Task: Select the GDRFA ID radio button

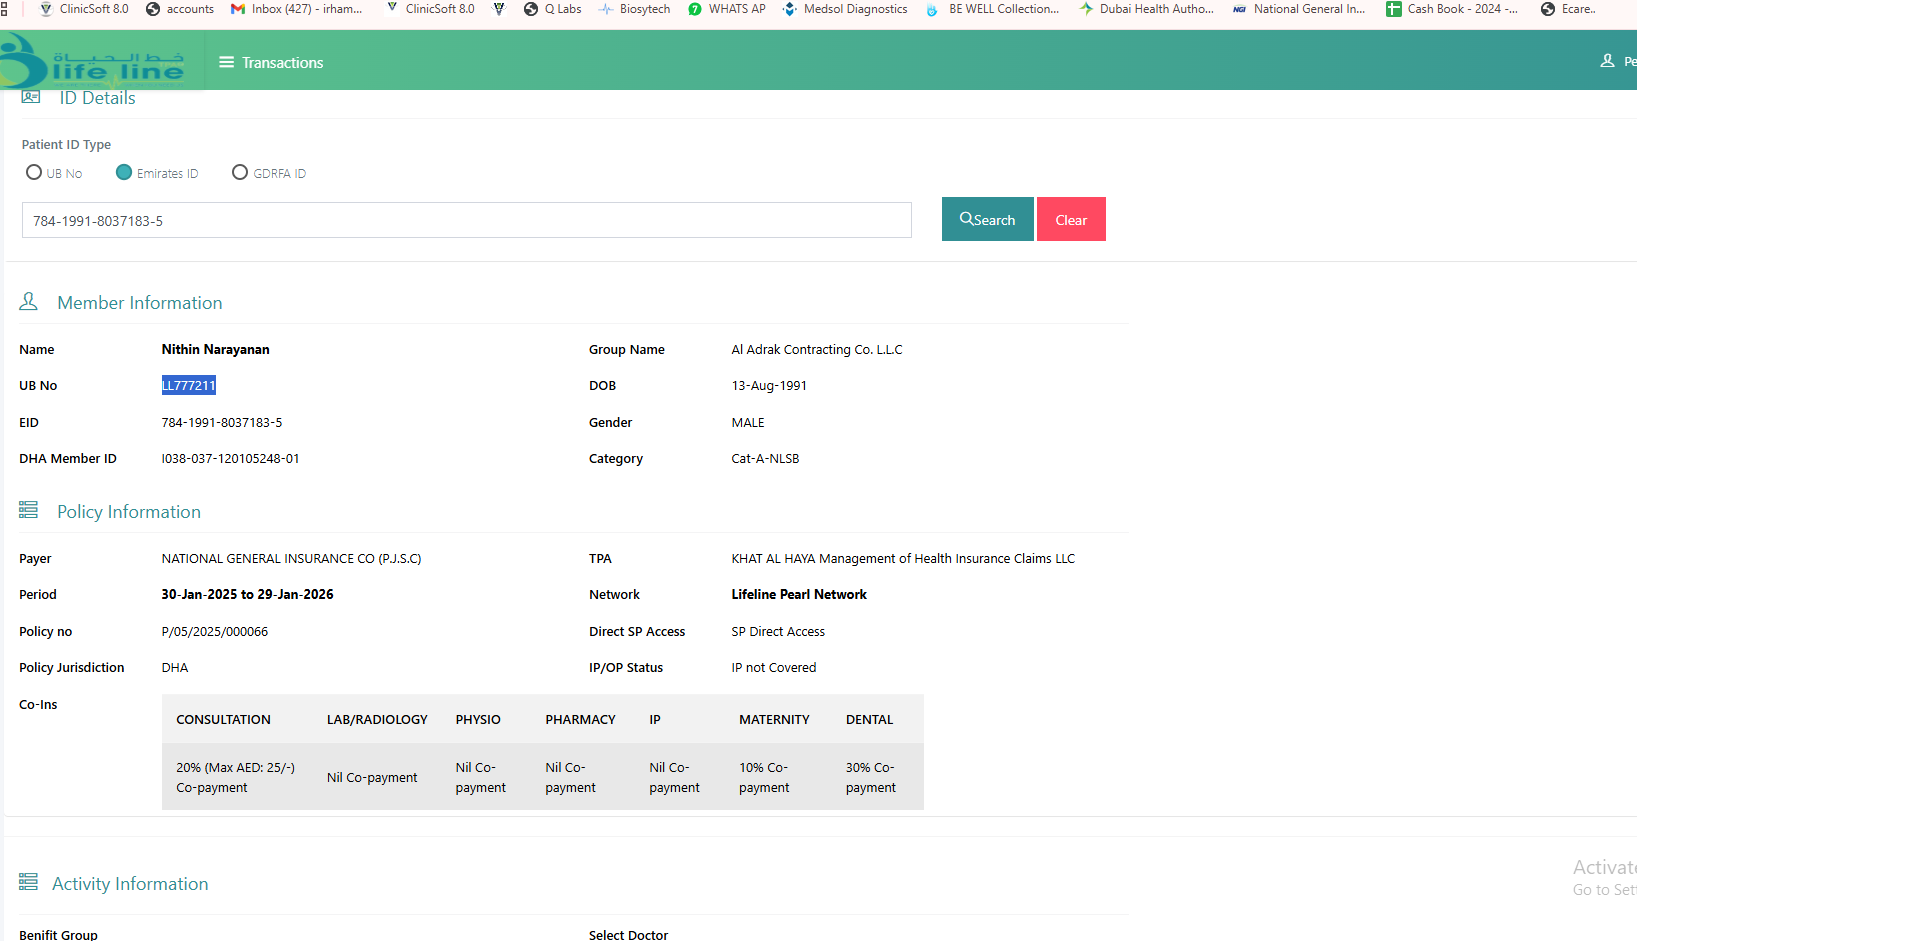Action: pyautogui.click(x=240, y=172)
